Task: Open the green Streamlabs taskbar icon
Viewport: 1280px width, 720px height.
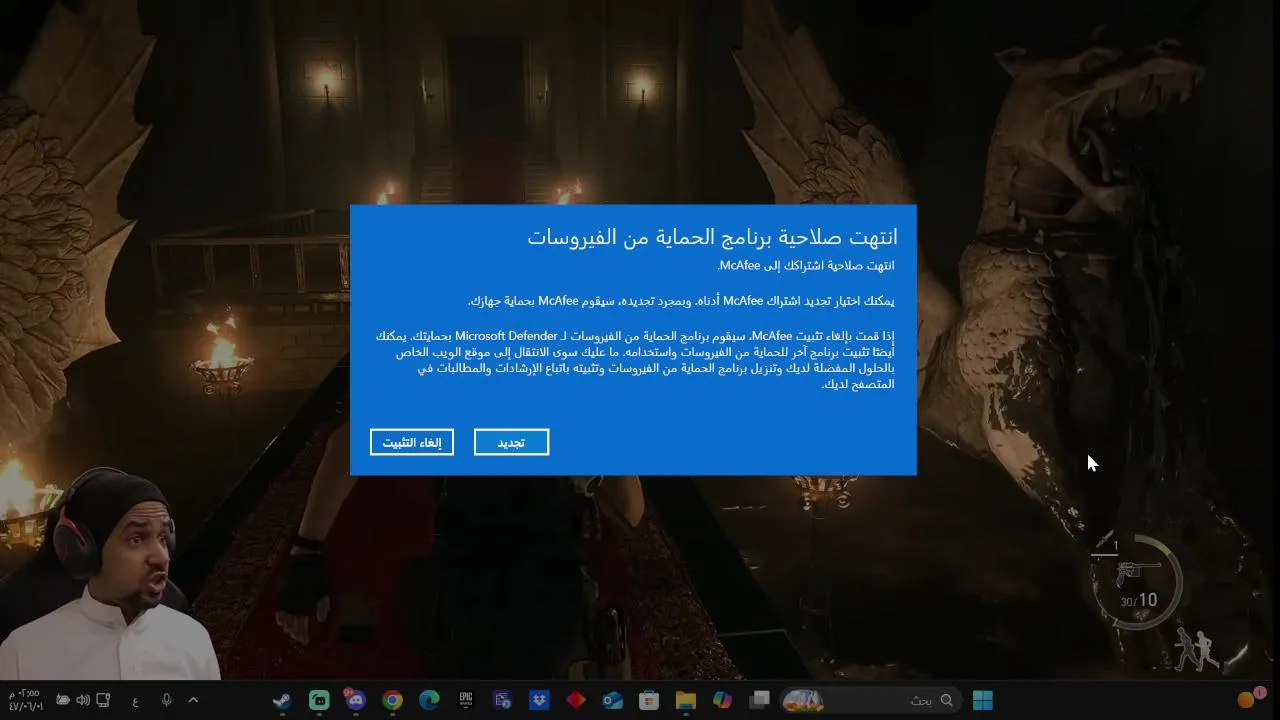Action: click(319, 700)
